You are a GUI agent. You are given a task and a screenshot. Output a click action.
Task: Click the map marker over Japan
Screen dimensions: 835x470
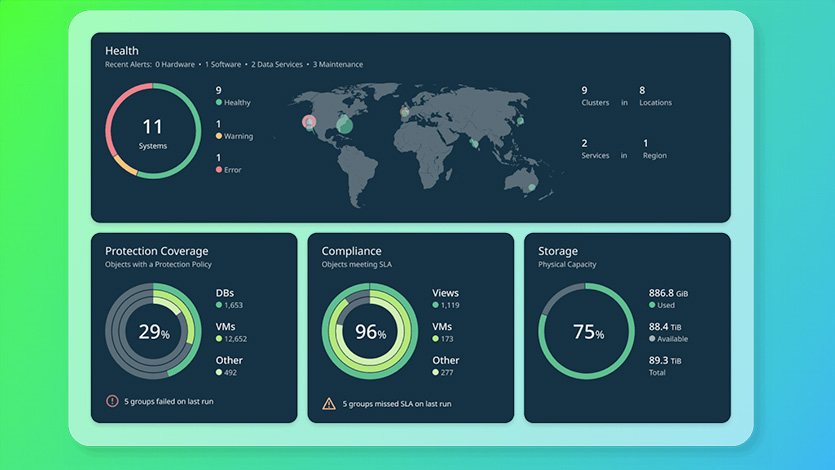tap(520, 121)
